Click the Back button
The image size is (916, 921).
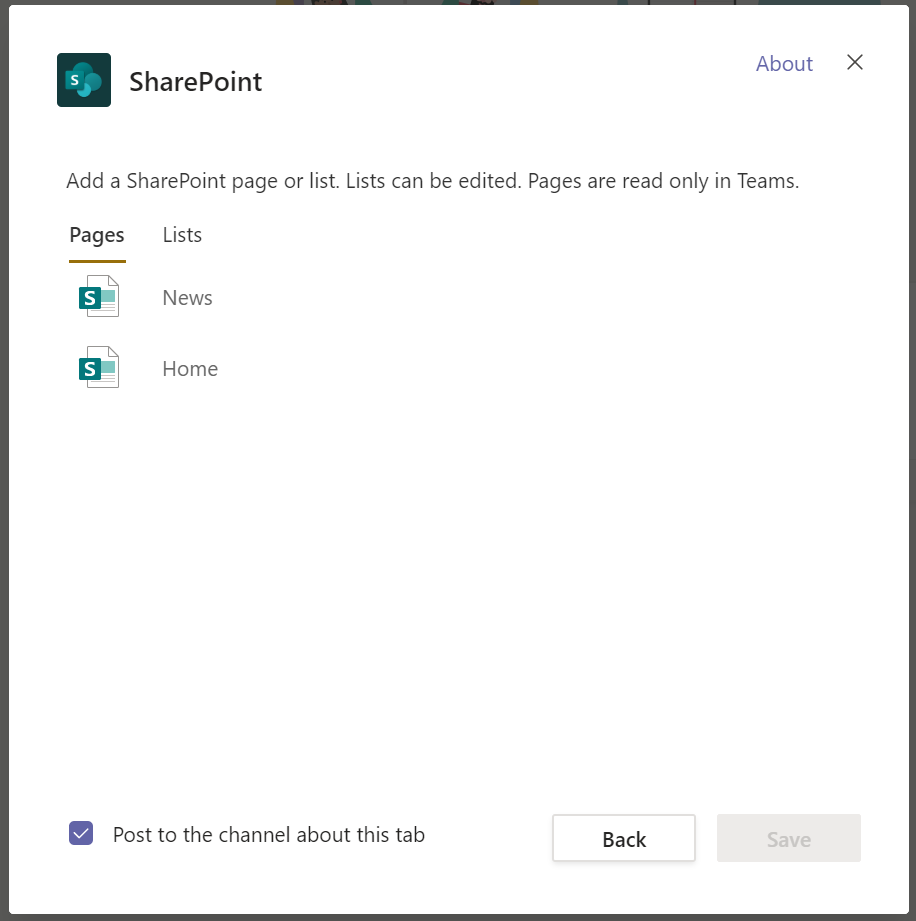(624, 838)
